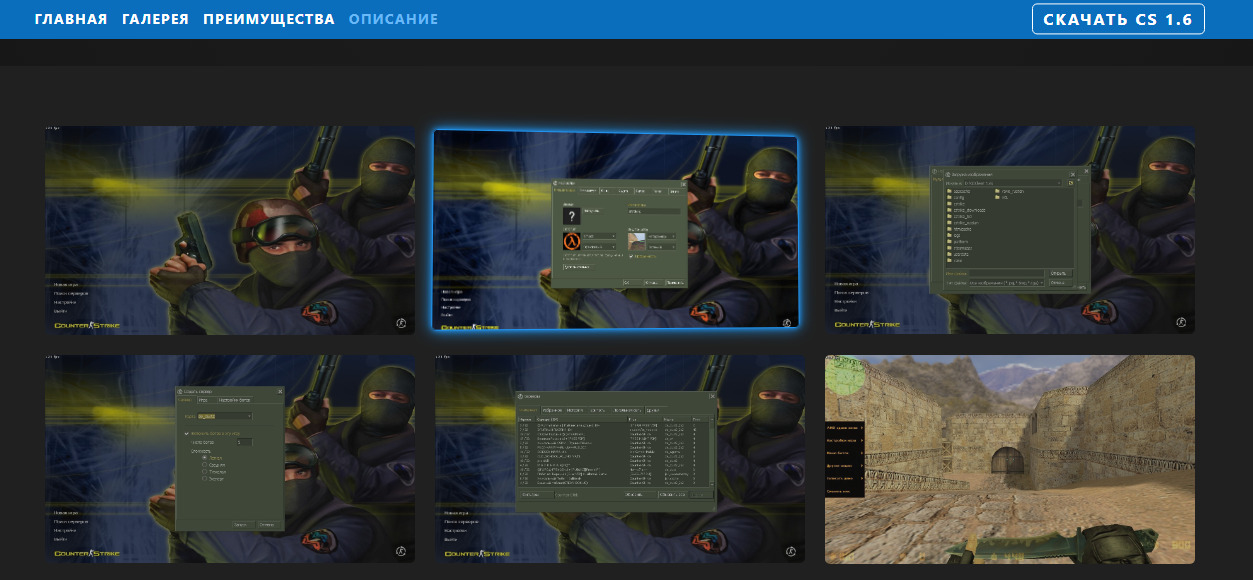Open the de_dust2 map dropdown
The image size is (1253, 580).
pyautogui.click(x=224, y=415)
